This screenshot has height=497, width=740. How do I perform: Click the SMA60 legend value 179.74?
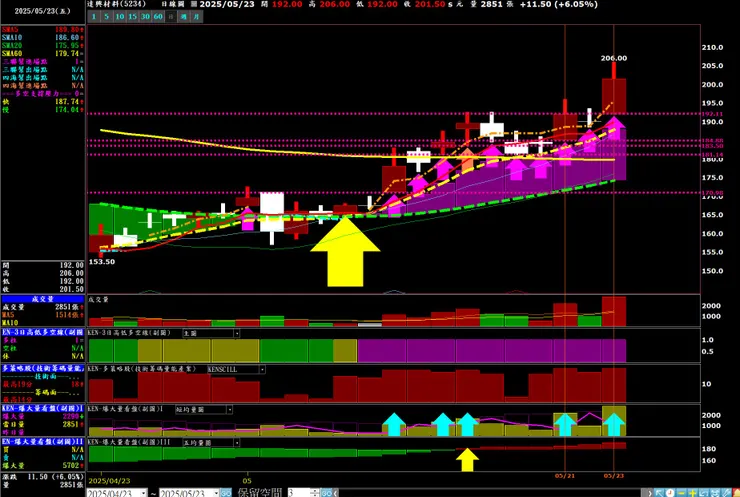pos(69,53)
